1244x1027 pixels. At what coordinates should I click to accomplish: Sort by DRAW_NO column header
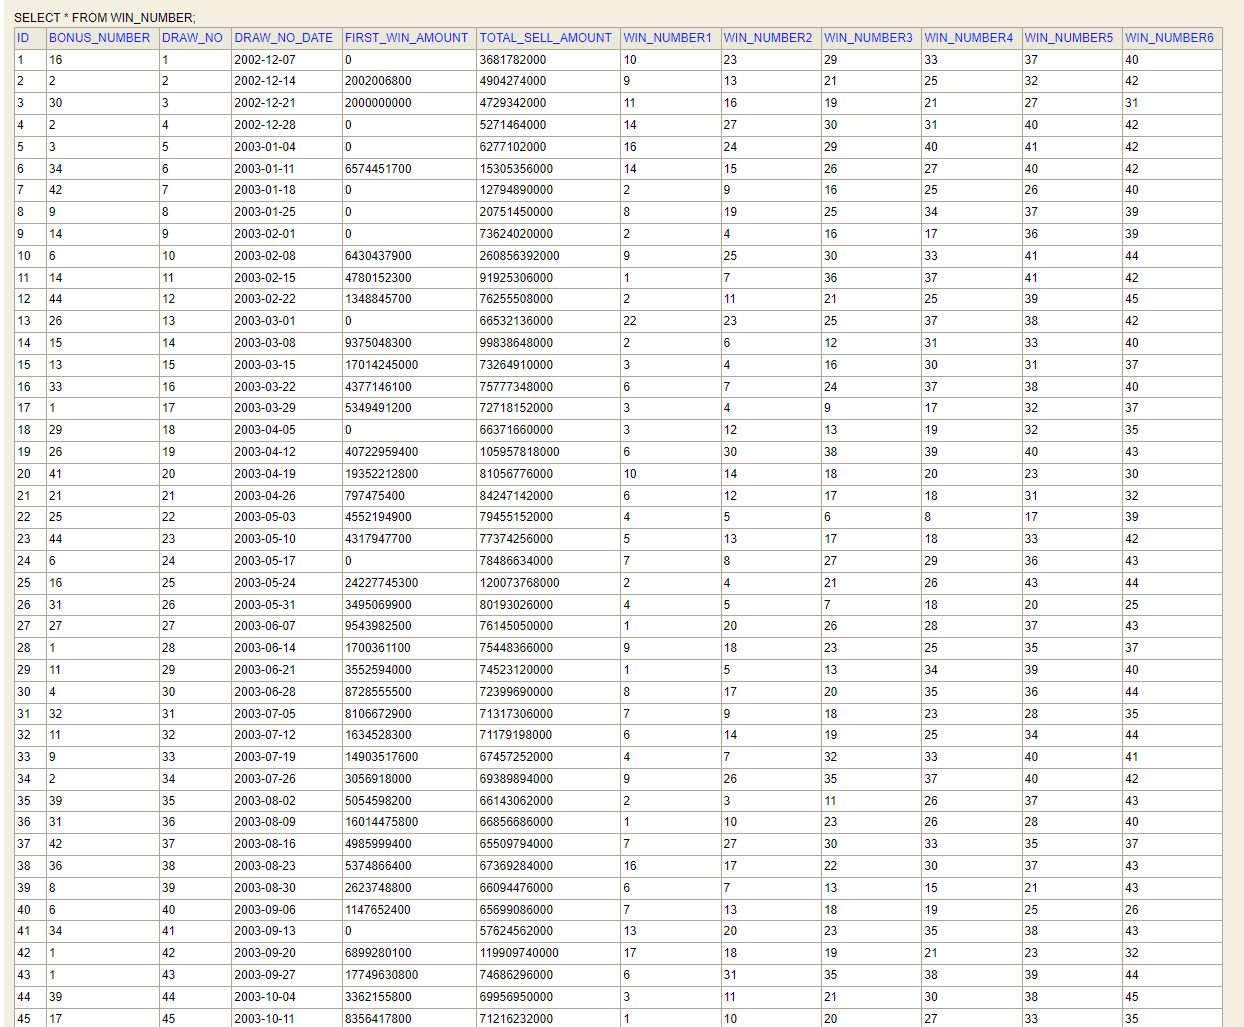(x=192, y=38)
